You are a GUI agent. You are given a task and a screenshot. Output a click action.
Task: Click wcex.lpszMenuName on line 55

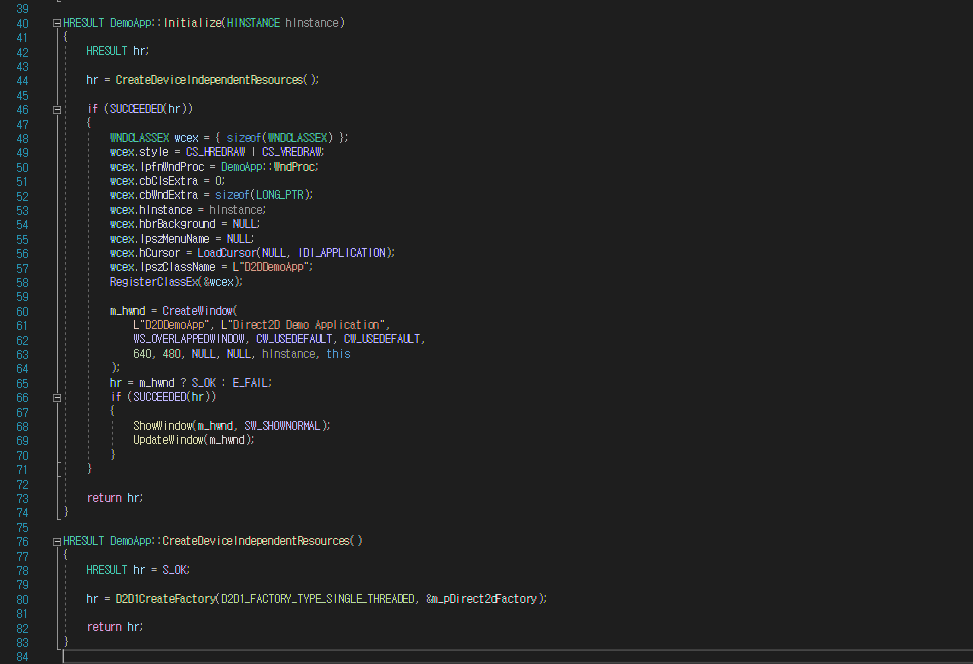click(159, 239)
